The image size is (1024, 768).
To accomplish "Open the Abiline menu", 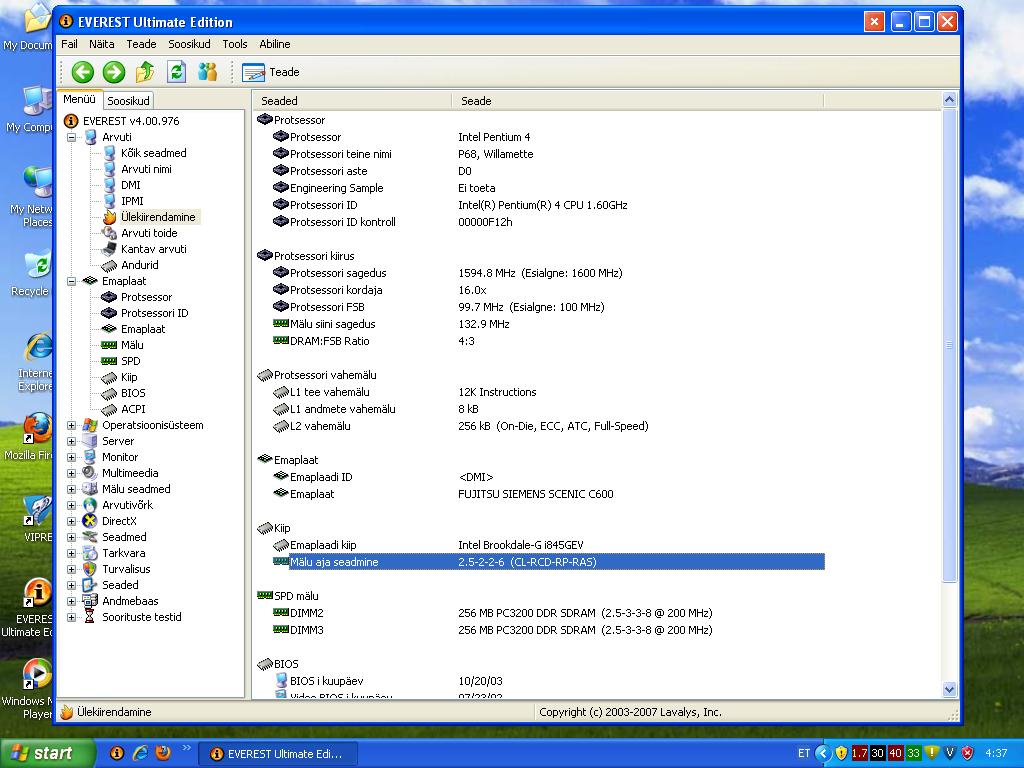I will click(x=275, y=44).
